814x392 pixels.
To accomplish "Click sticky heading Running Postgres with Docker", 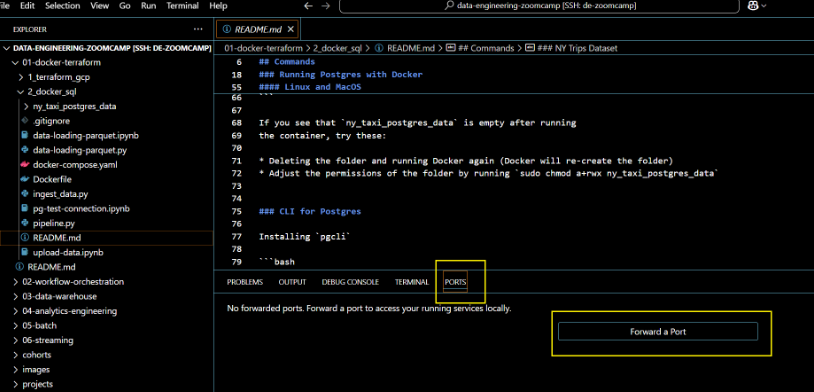I will pos(341,74).
